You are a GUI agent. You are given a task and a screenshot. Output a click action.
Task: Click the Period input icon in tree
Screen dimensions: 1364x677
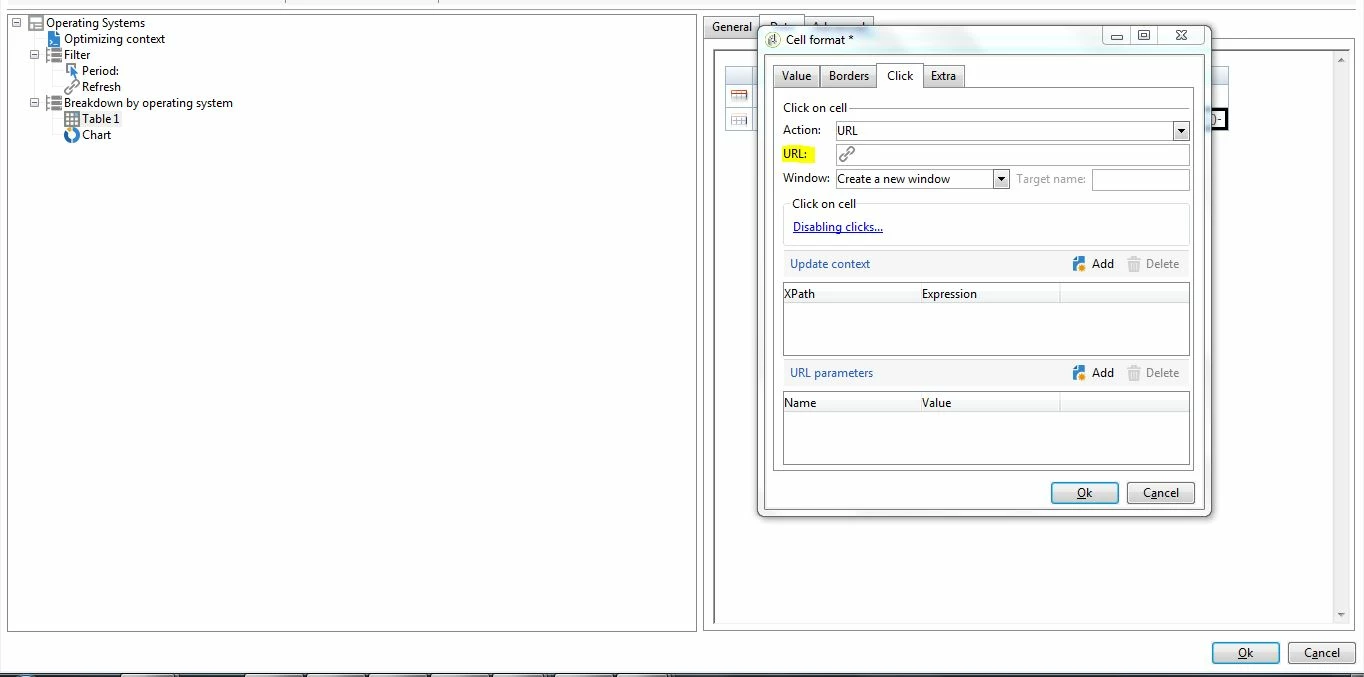72,71
